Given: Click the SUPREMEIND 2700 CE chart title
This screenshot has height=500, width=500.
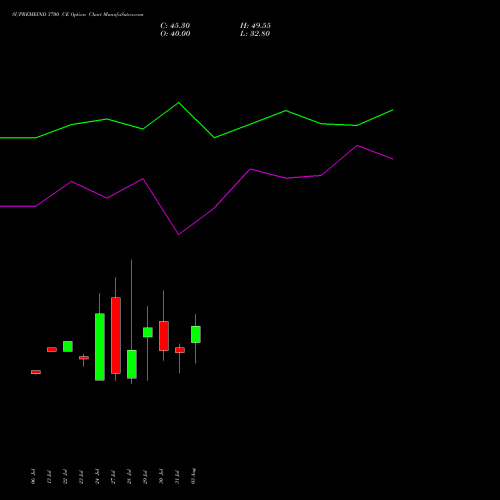Looking at the screenshot, I should (78, 15).
